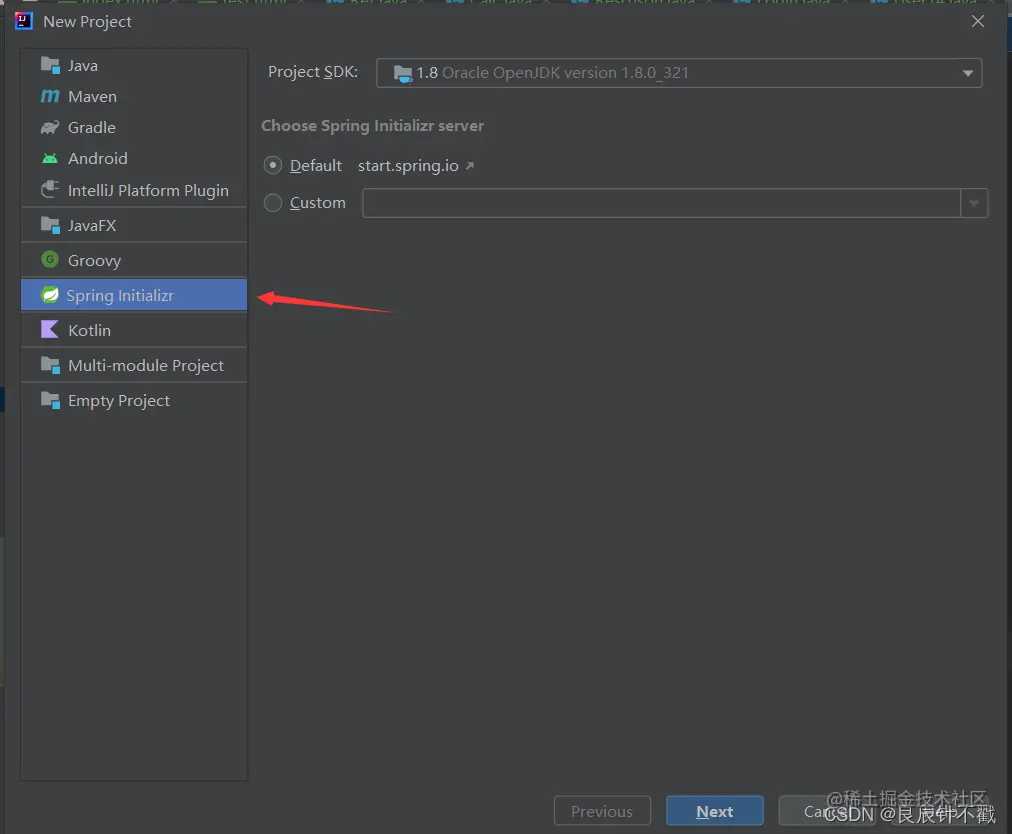Click the Kotlin logo icon
This screenshot has height=834, width=1012.
50,330
